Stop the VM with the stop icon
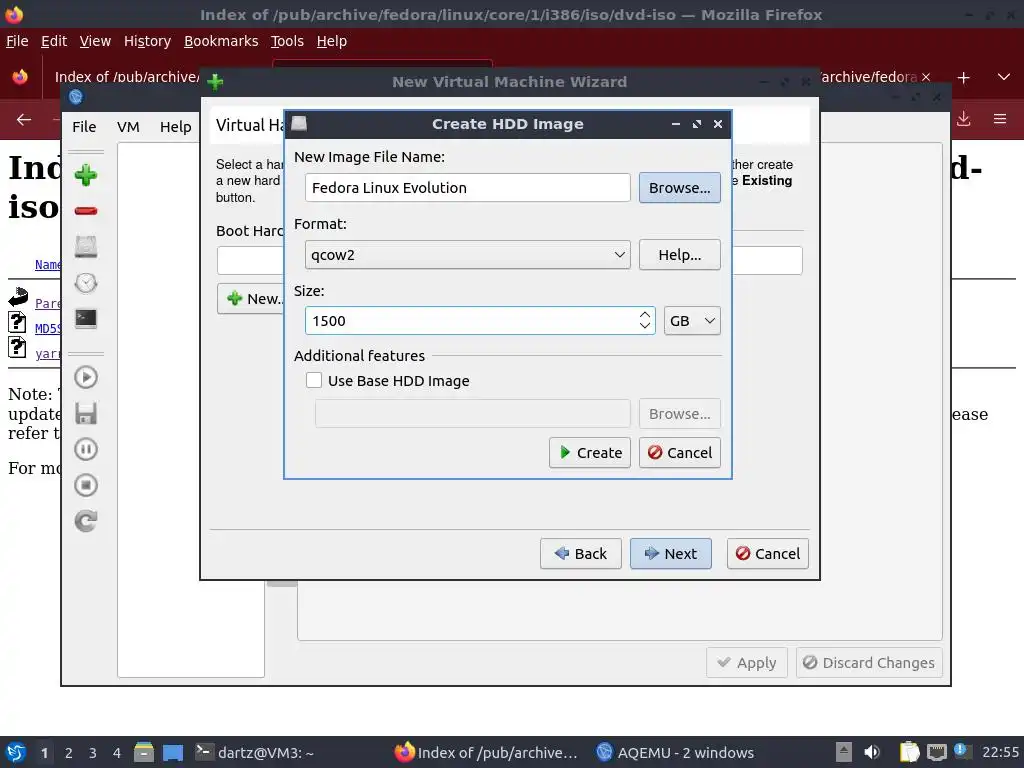1024x768 pixels. click(86, 485)
